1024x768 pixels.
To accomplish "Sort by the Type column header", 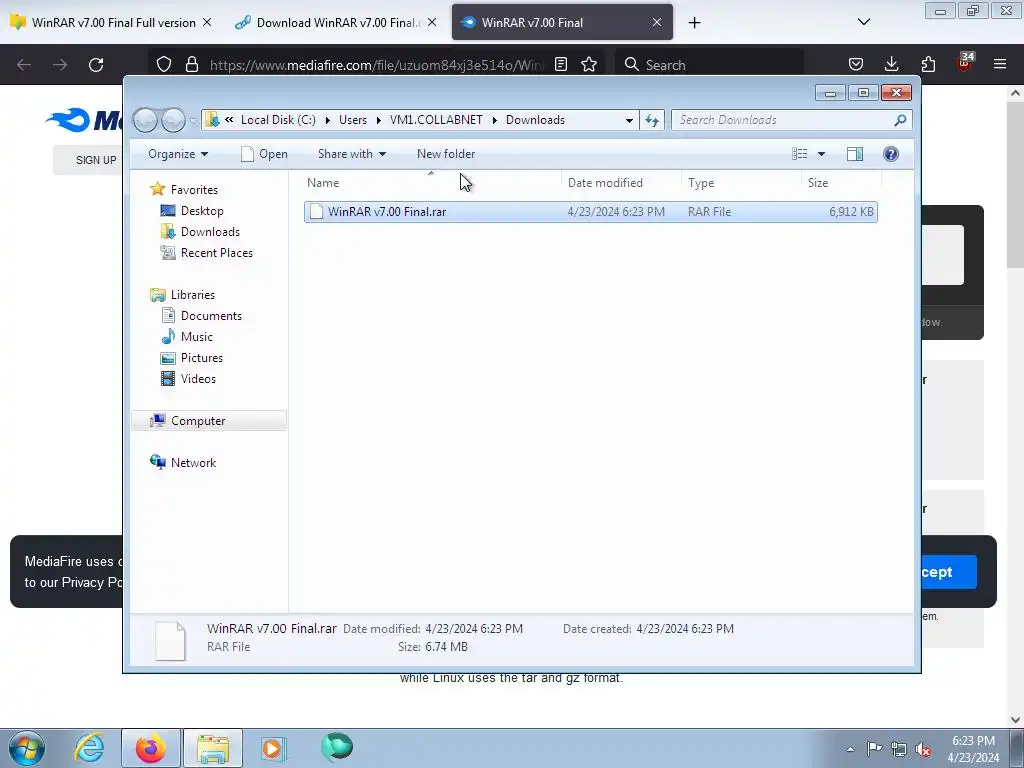I will 741,183.
